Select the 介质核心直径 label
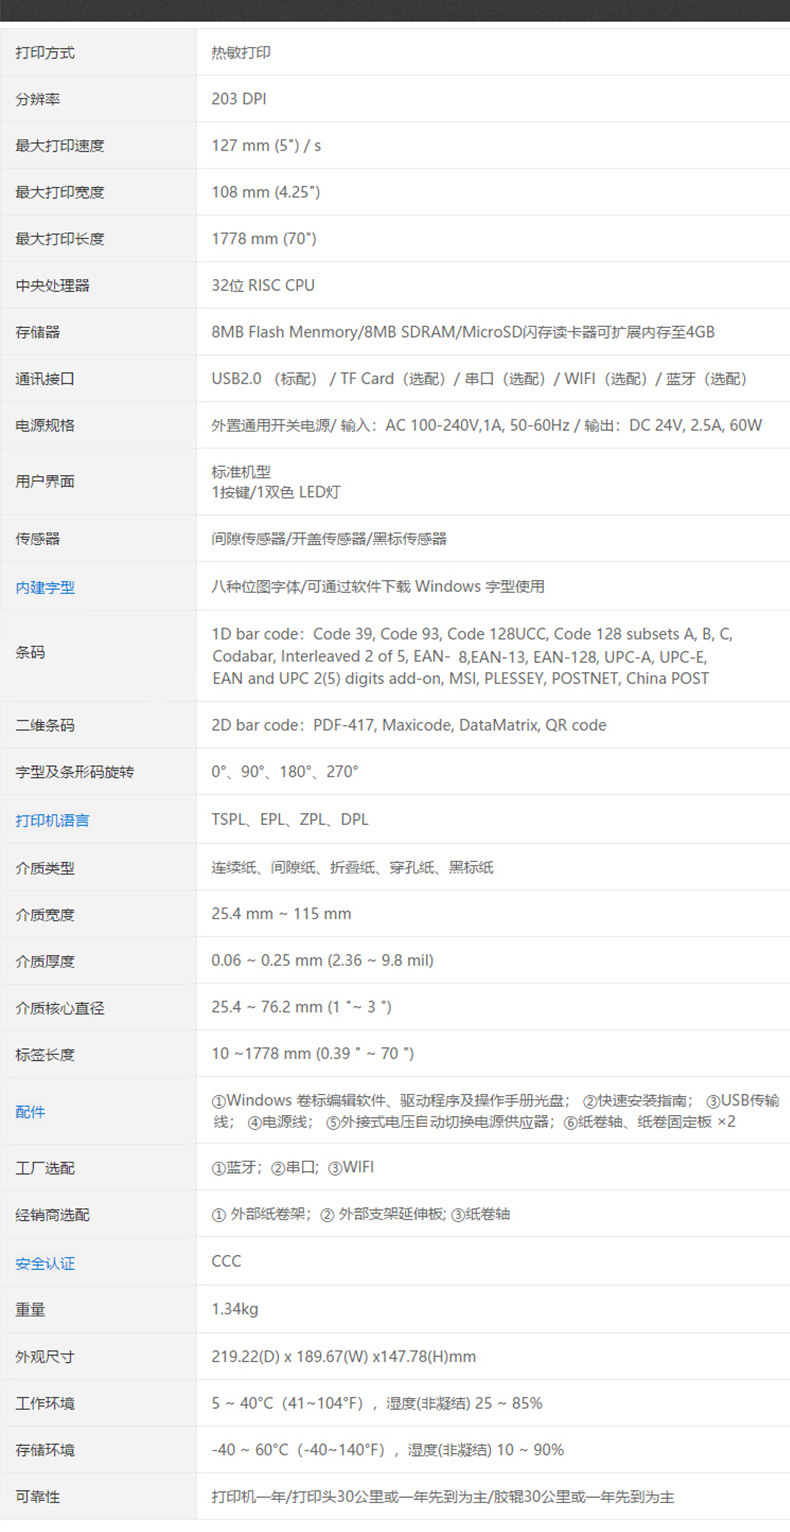 [60, 1009]
